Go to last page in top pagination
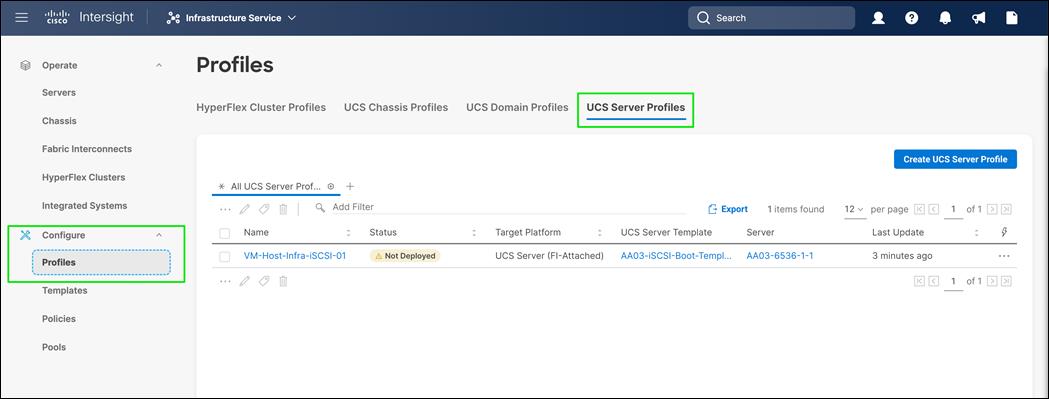 [x=1006, y=209]
